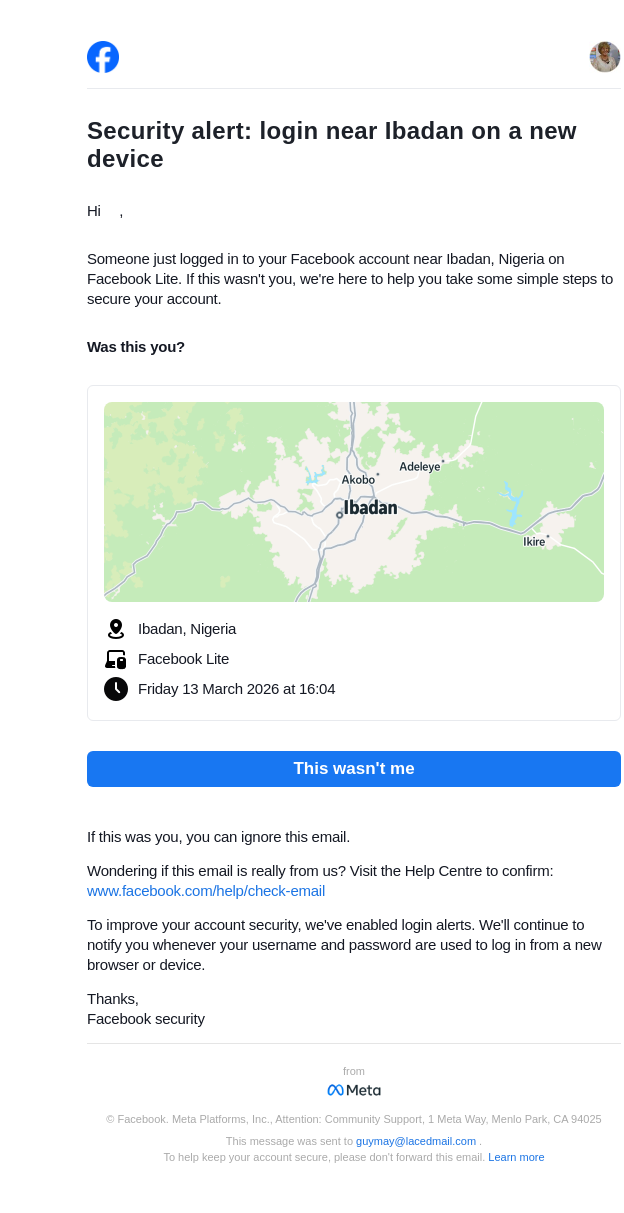This screenshot has width=624, height=1213.
Task: Click the profile picture avatar
Action: coord(605,57)
